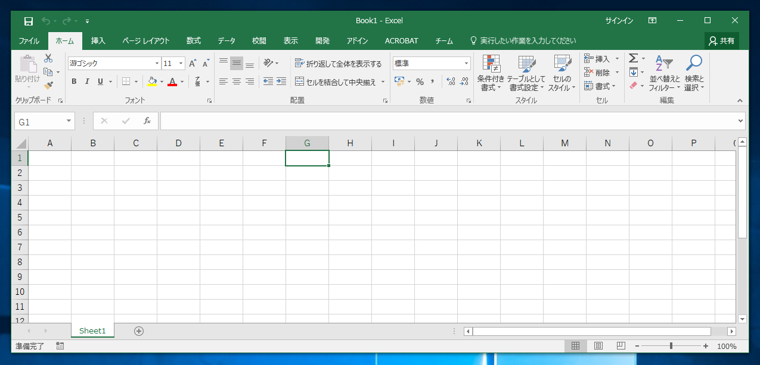
Task: Click the orientation (angled text) icon
Action: point(268,63)
